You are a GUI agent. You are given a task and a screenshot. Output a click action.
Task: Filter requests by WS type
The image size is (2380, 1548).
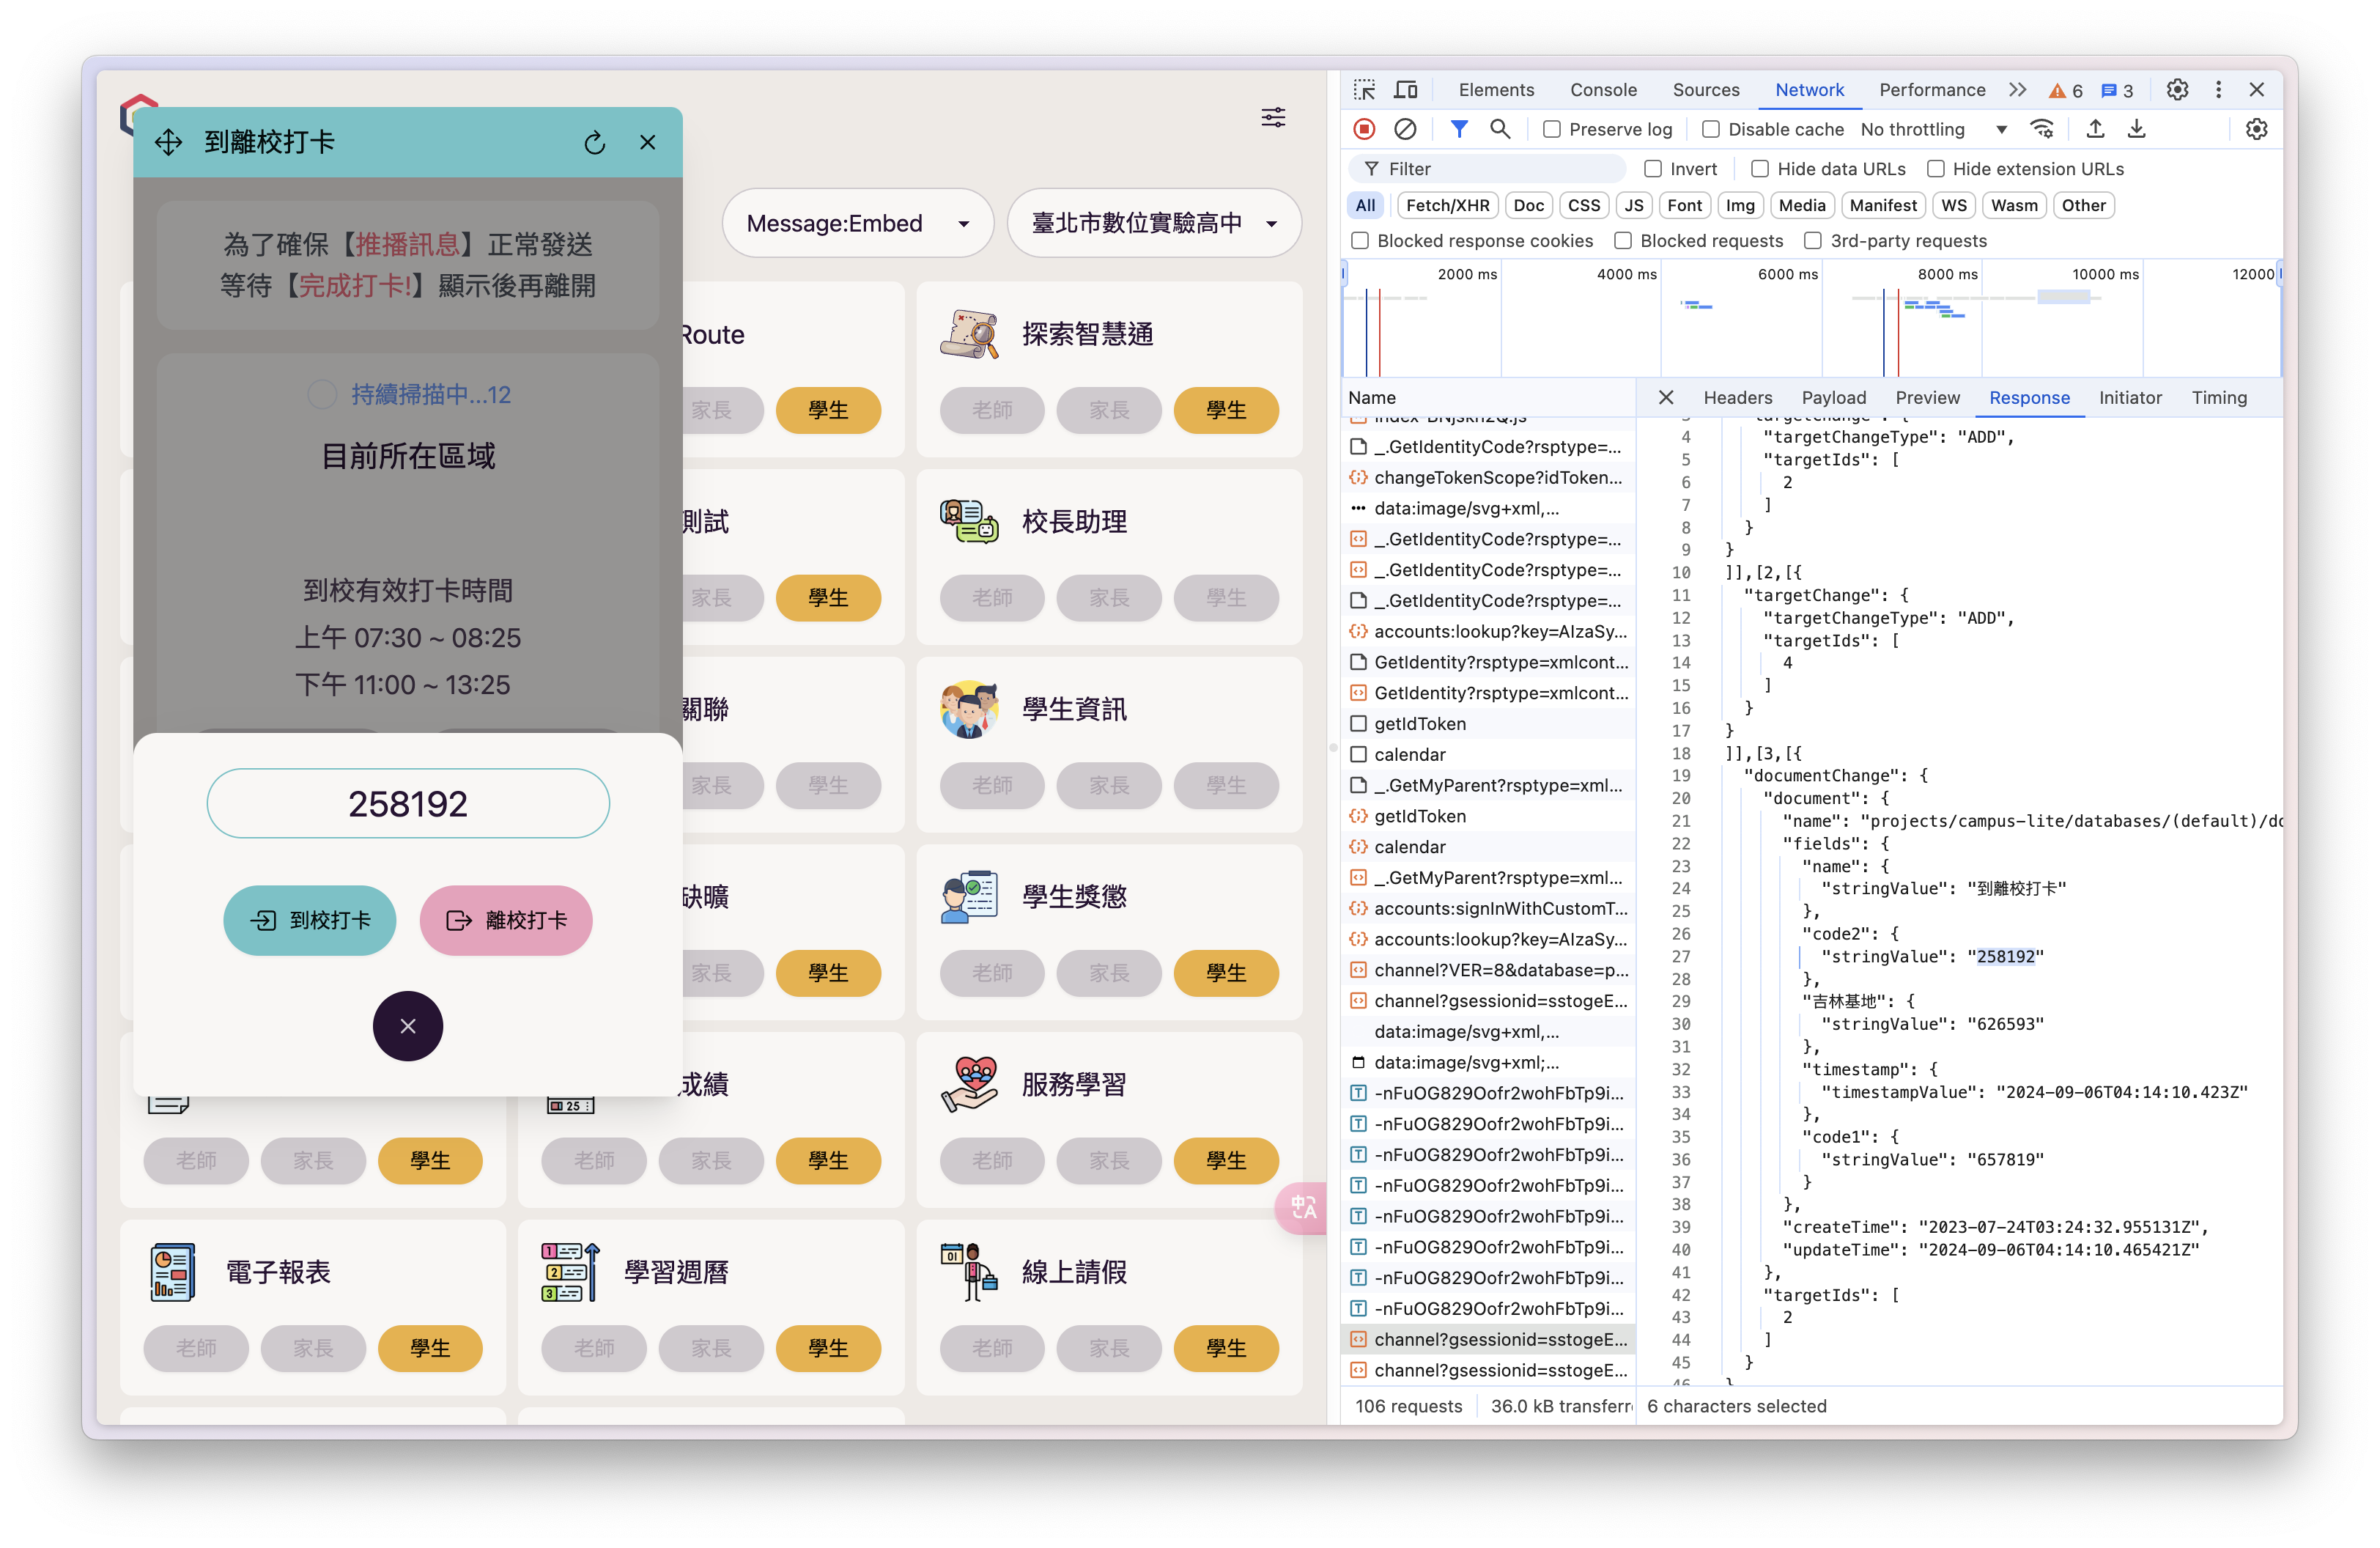pyautogui.click(x=1953, y=205)
